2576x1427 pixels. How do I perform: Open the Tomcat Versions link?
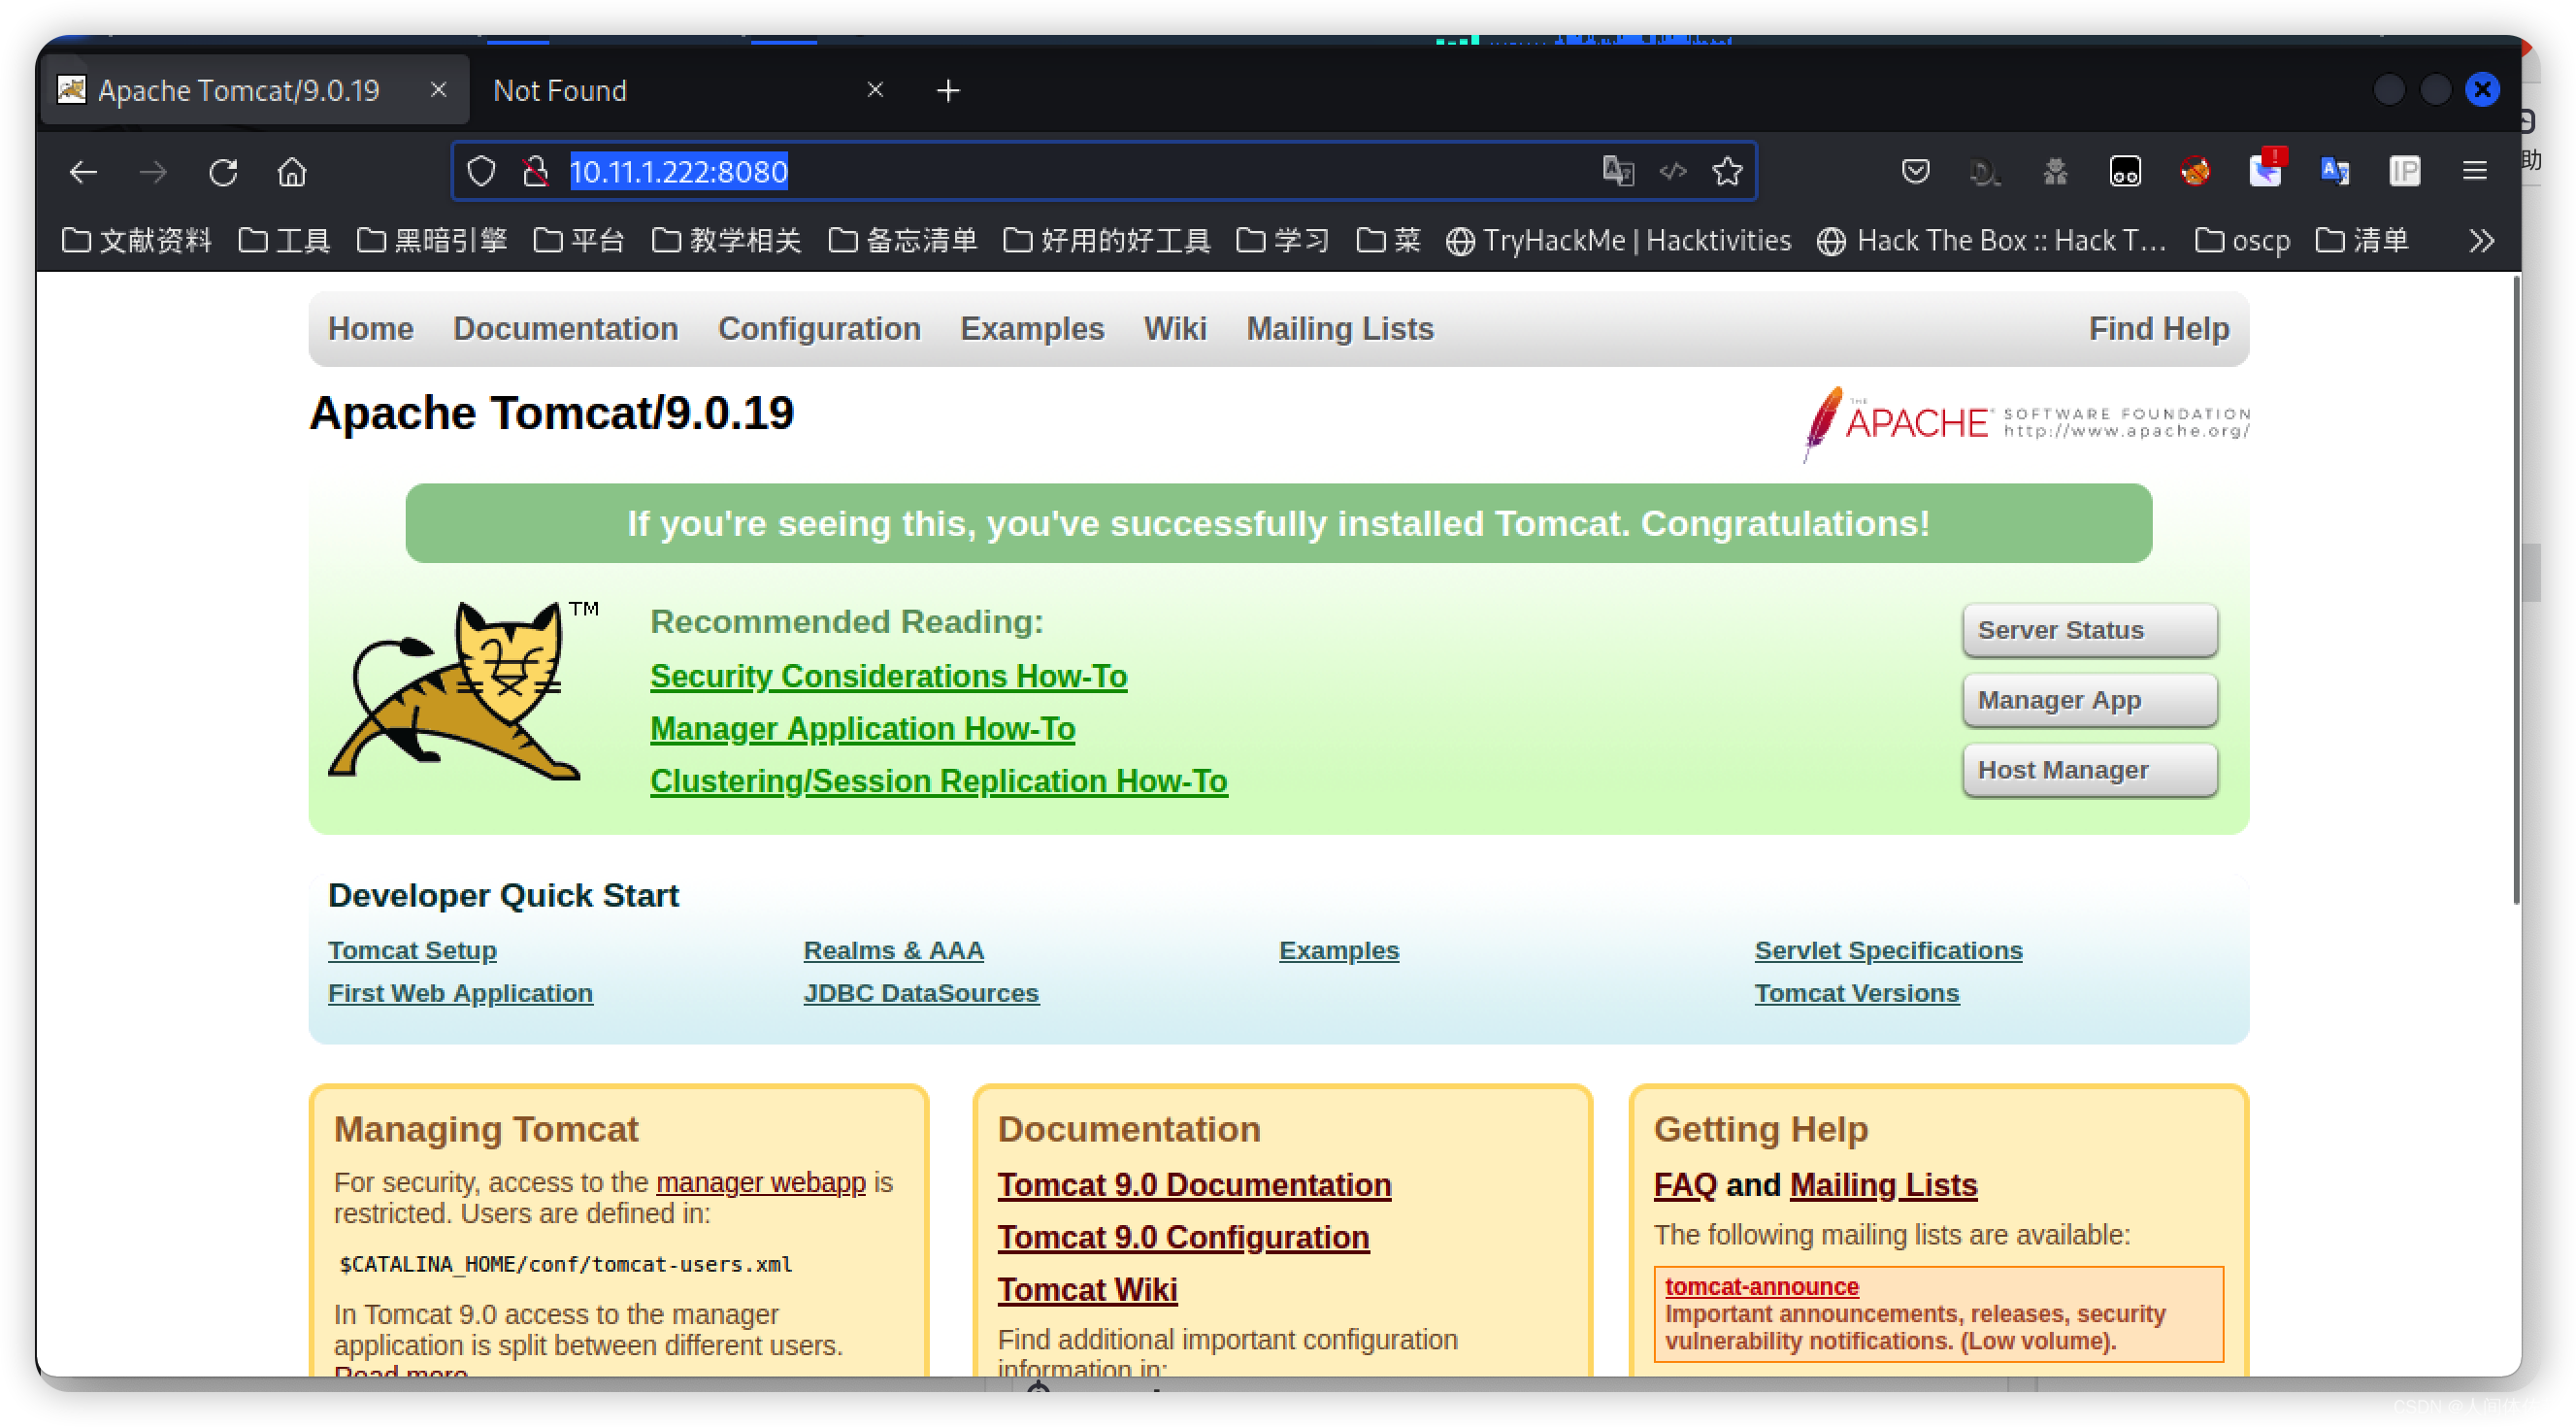click(1856, 993)
